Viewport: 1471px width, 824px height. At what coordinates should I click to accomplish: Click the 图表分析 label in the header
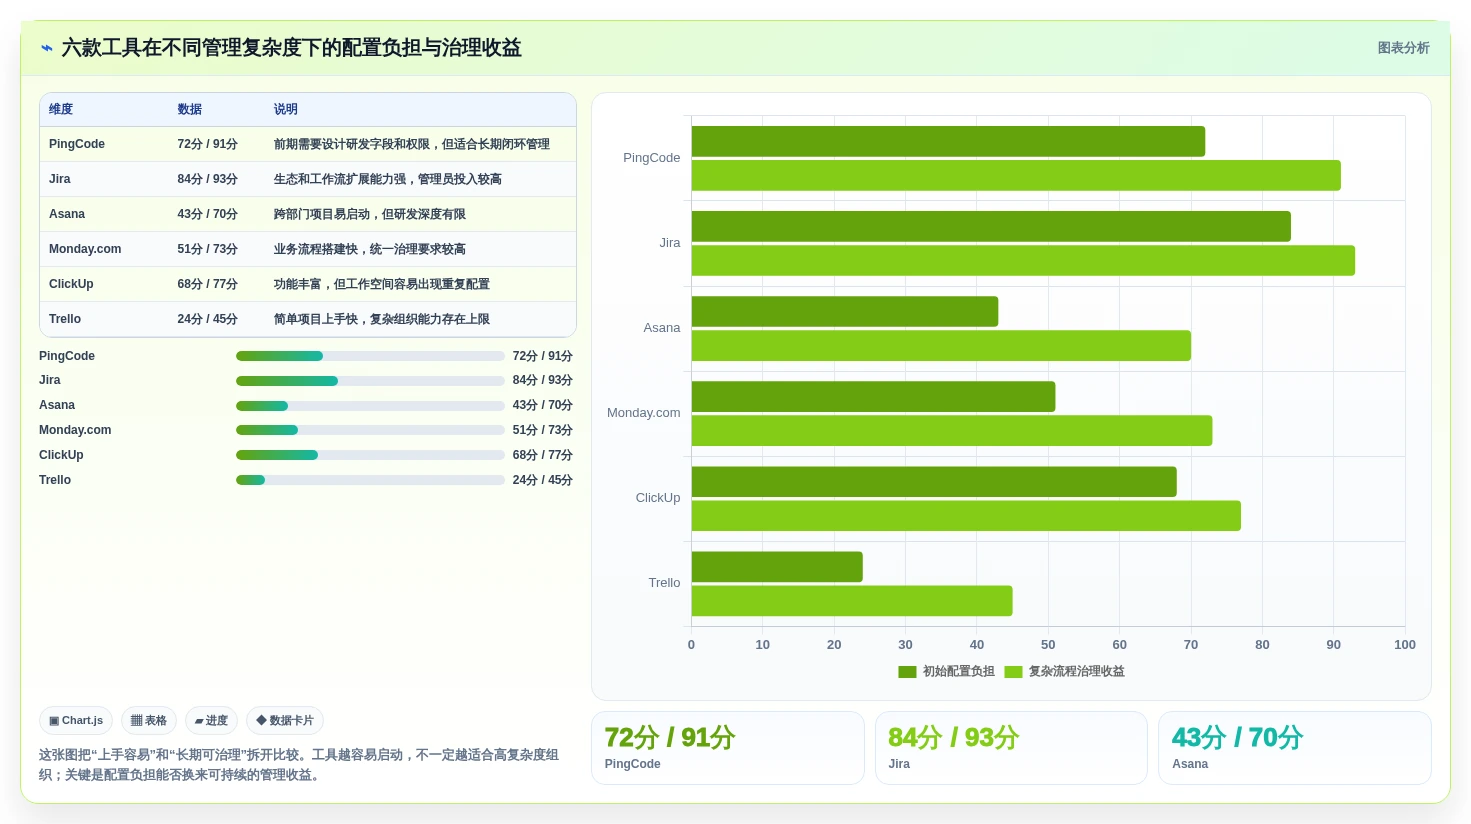tap(1403, 48)
